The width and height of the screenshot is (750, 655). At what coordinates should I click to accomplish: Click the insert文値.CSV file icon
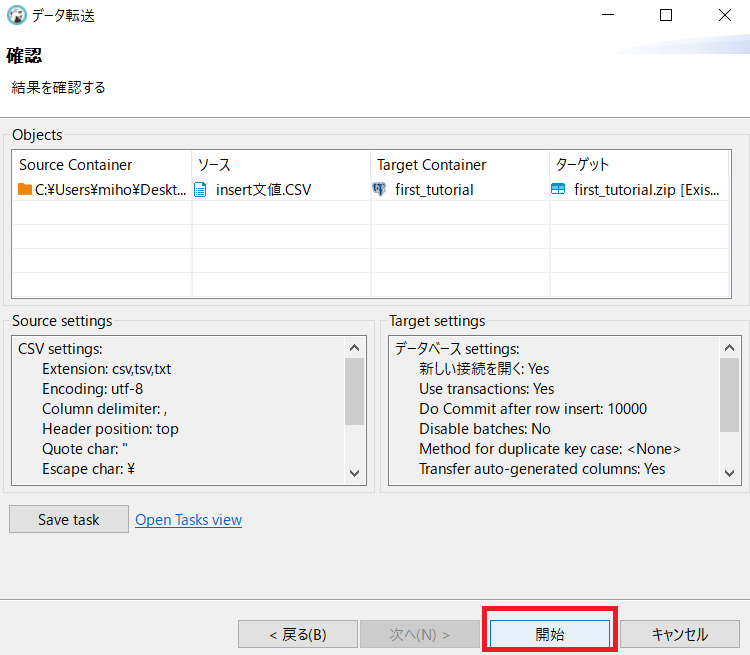coord(200,190)
